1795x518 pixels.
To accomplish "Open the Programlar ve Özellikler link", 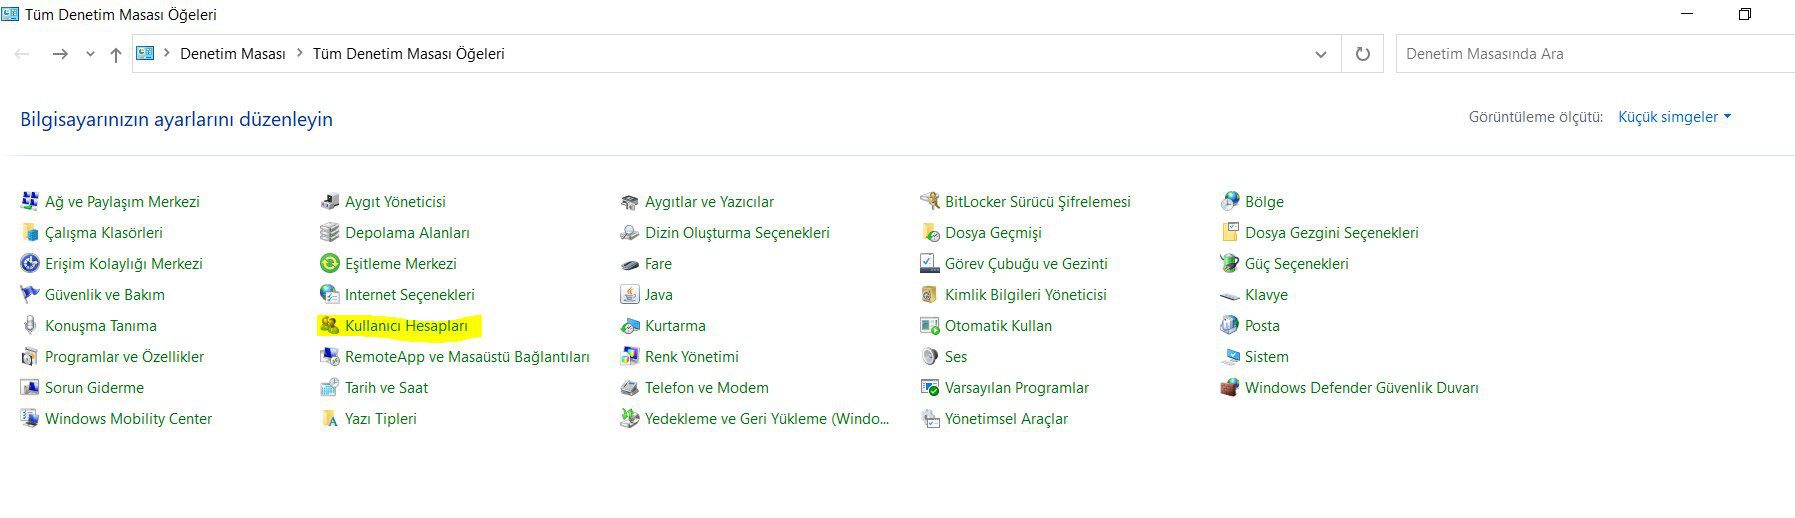I will [124, 356].
